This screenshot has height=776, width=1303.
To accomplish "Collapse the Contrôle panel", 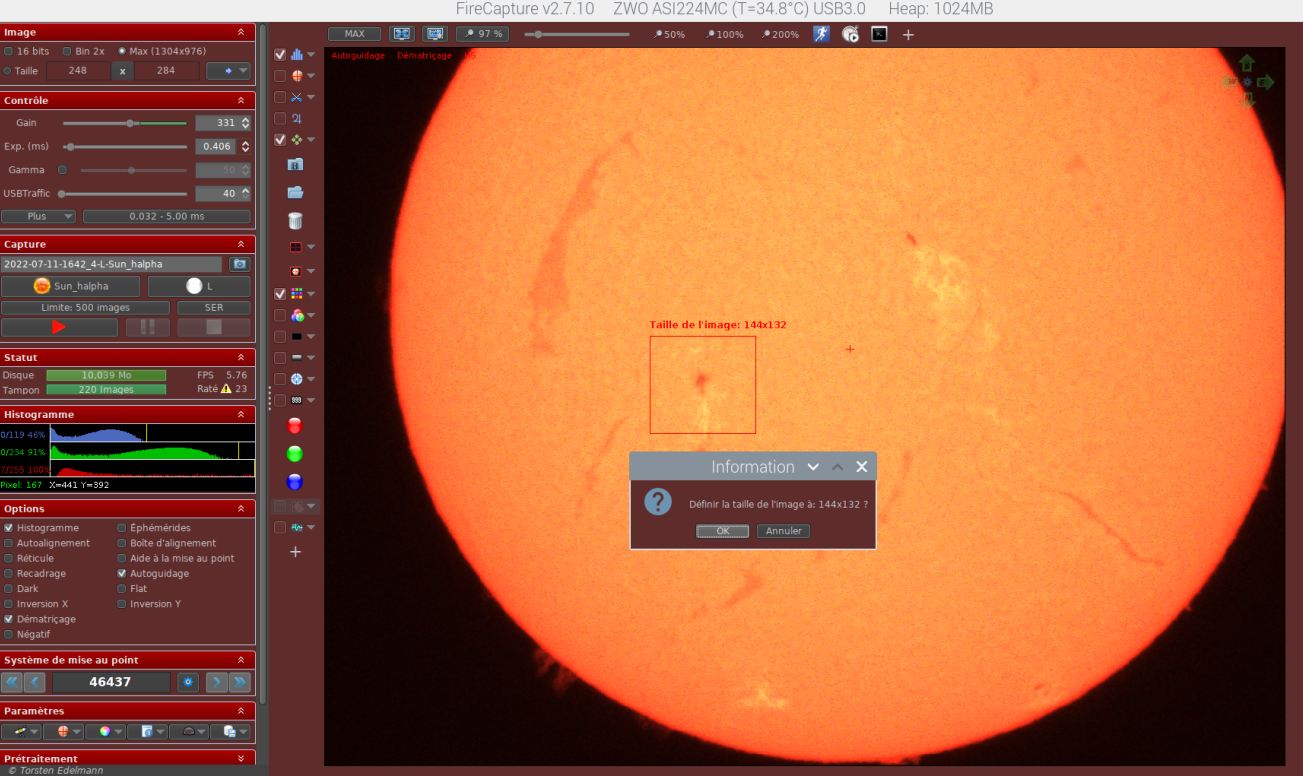I will pyautogui.click(x=241, y=100).
